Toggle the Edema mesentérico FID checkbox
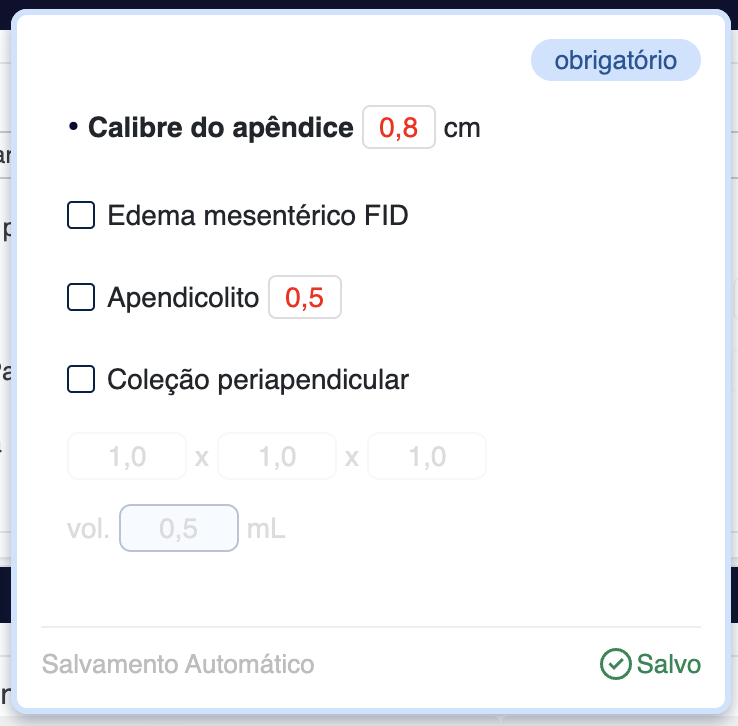This screenshot has height=726, width=738. coord(81,215)
